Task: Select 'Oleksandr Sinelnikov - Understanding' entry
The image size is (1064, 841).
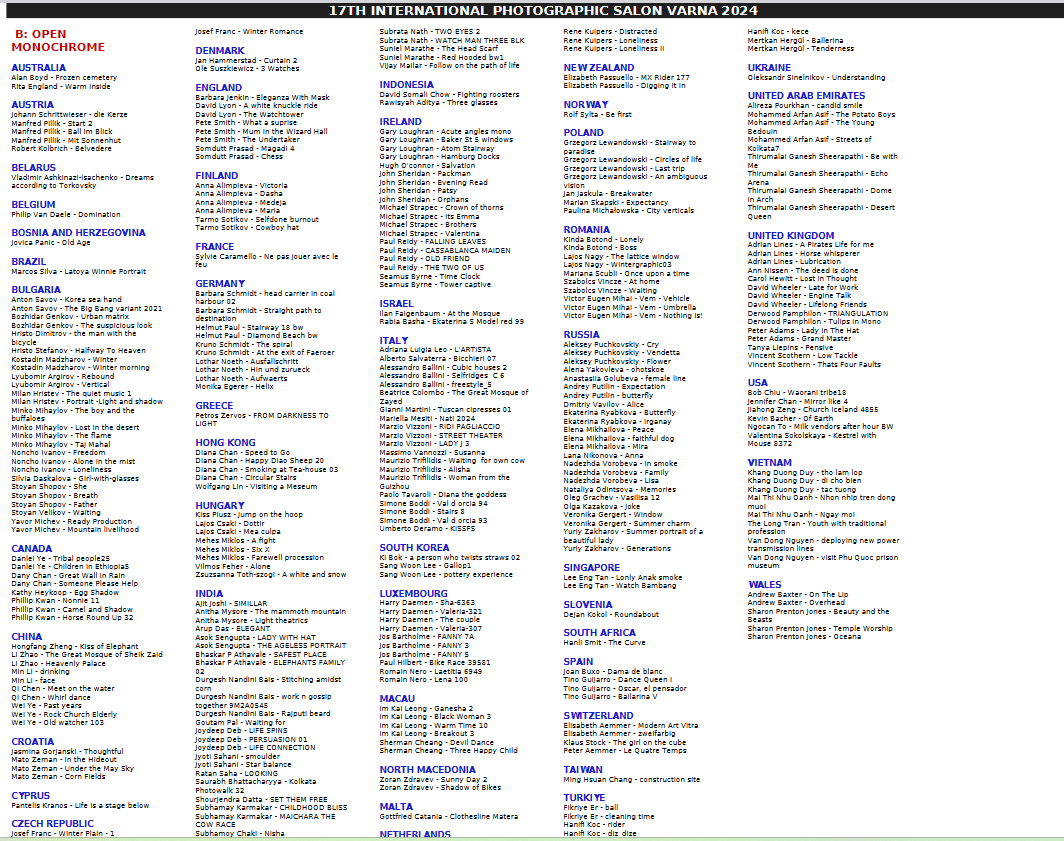Action: coord(816,77)
